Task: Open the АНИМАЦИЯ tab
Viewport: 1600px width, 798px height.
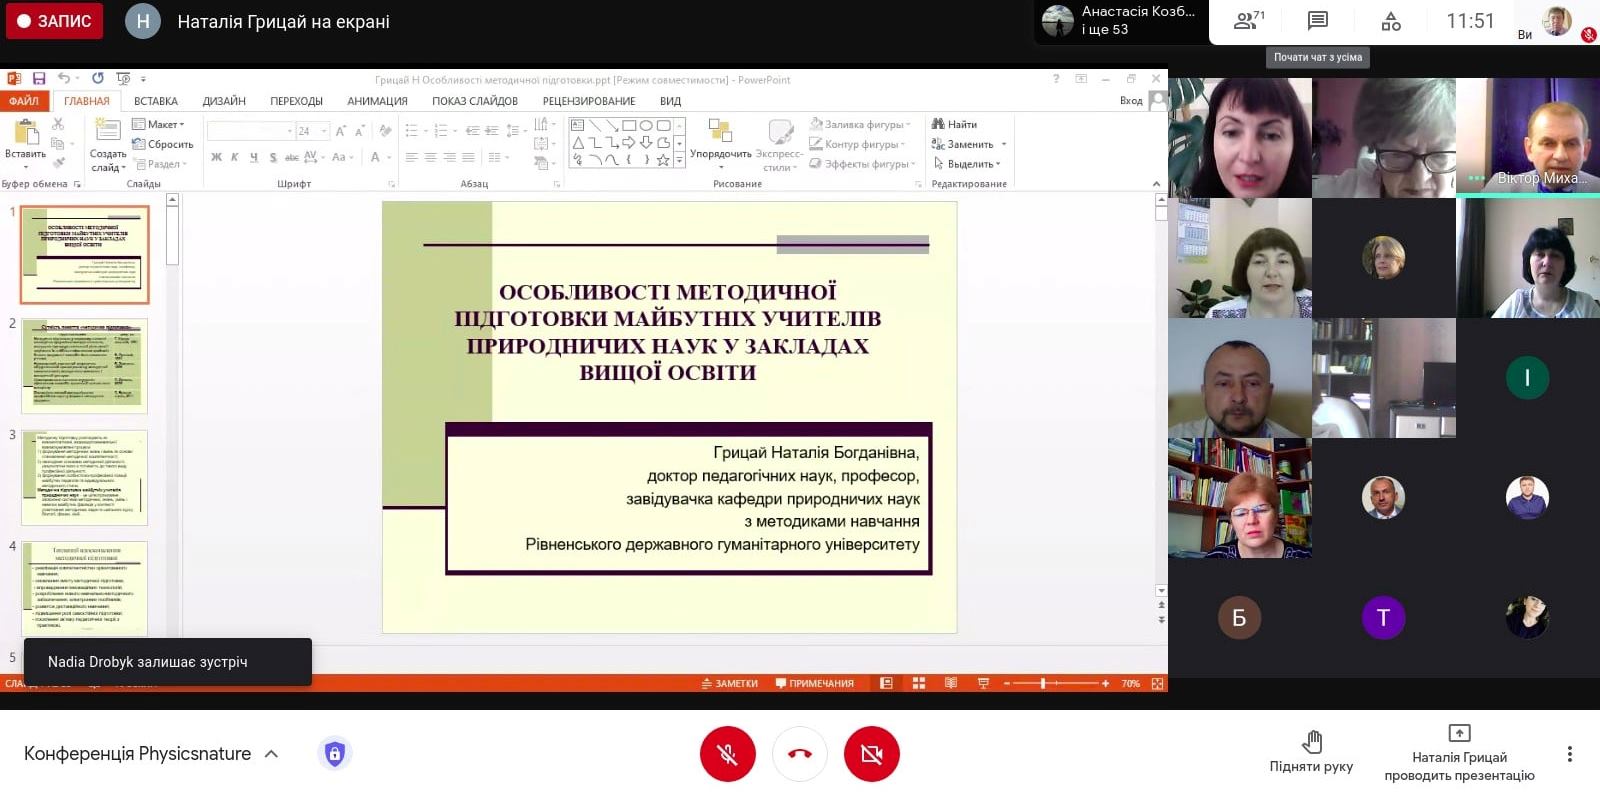Action: pos(377,101)
